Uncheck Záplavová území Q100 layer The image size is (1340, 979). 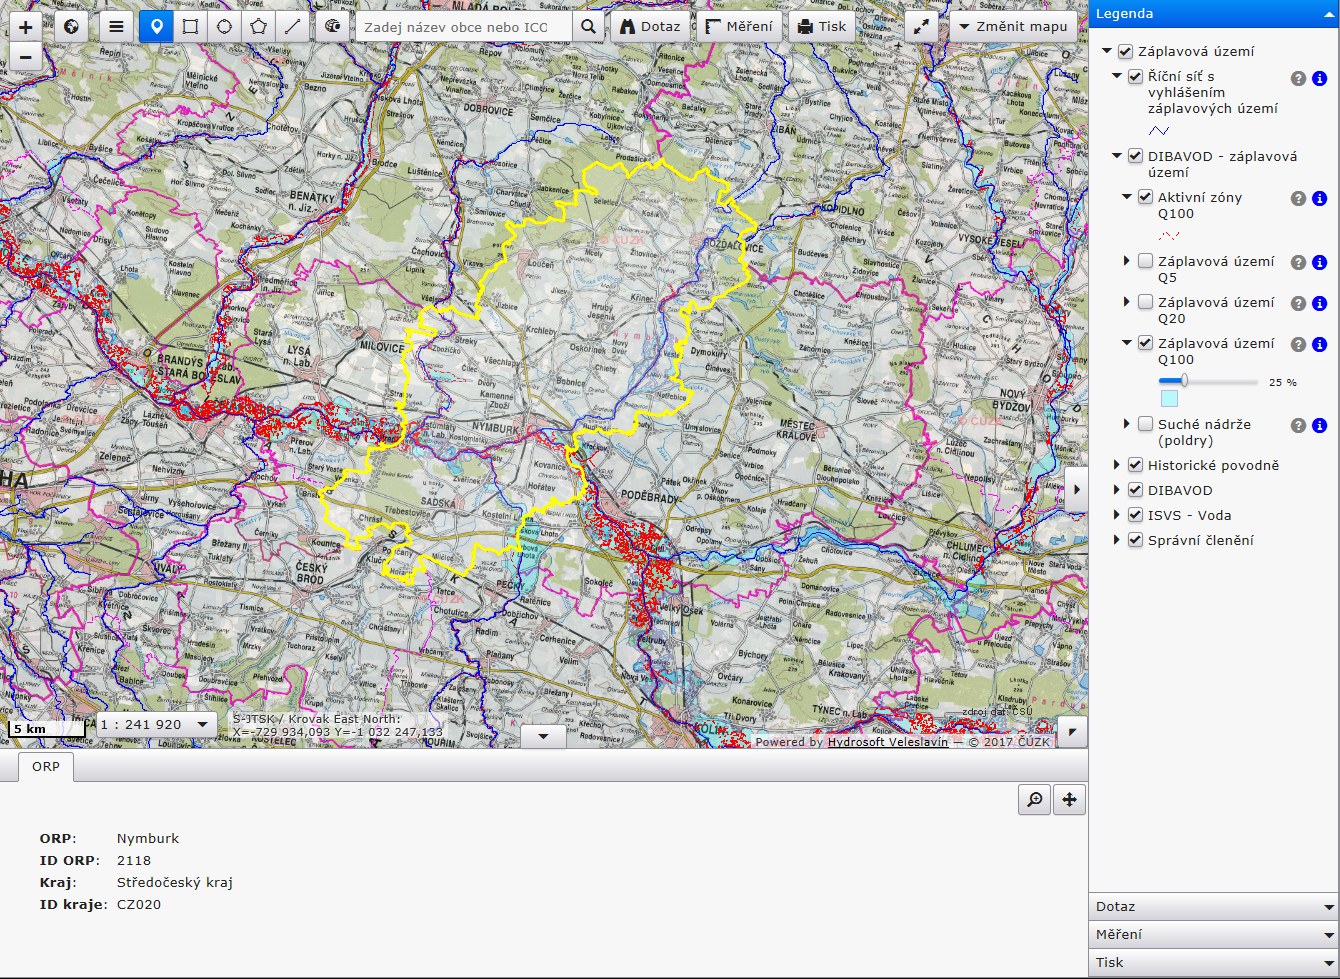[1145, 343]
